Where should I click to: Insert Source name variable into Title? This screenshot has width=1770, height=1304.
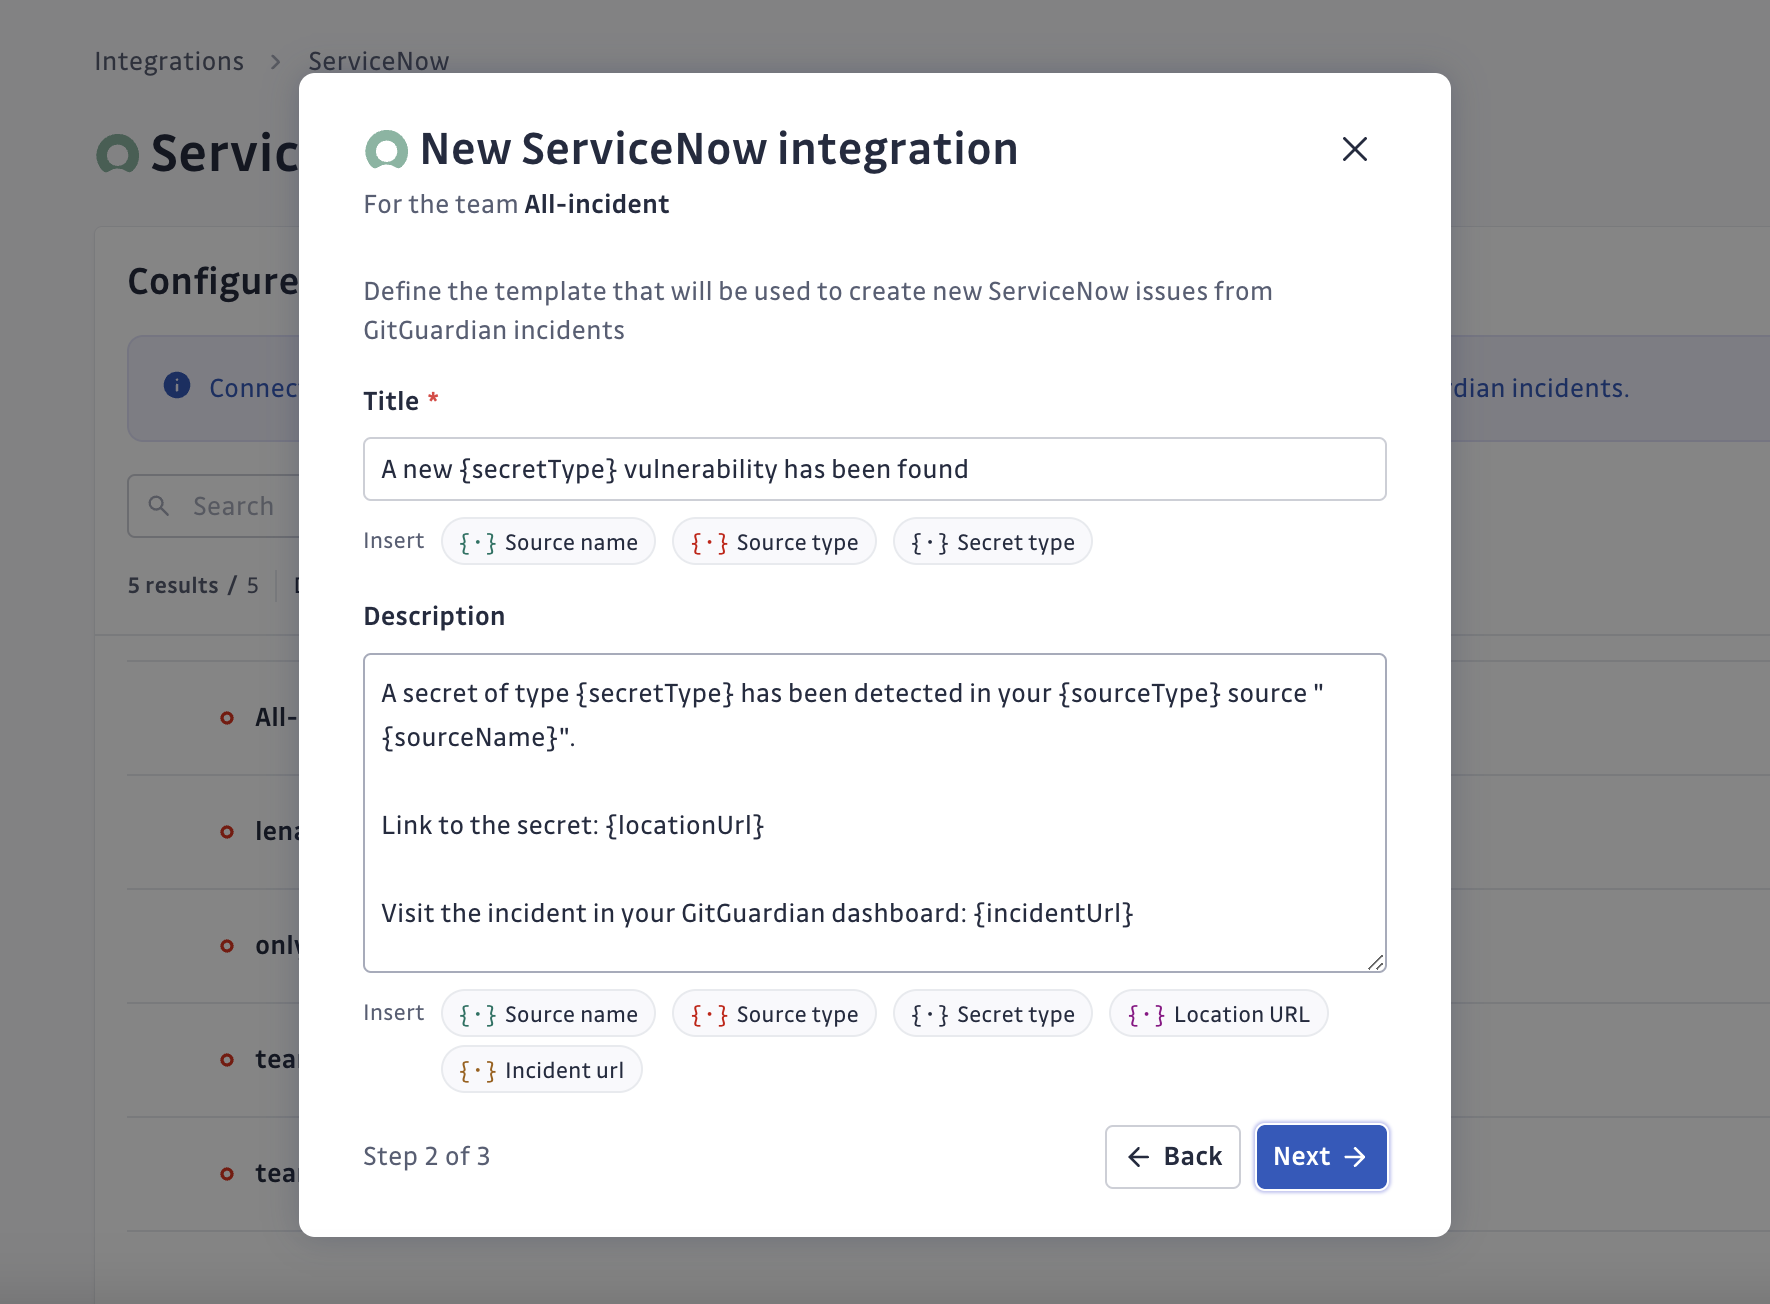click(548, 542)
